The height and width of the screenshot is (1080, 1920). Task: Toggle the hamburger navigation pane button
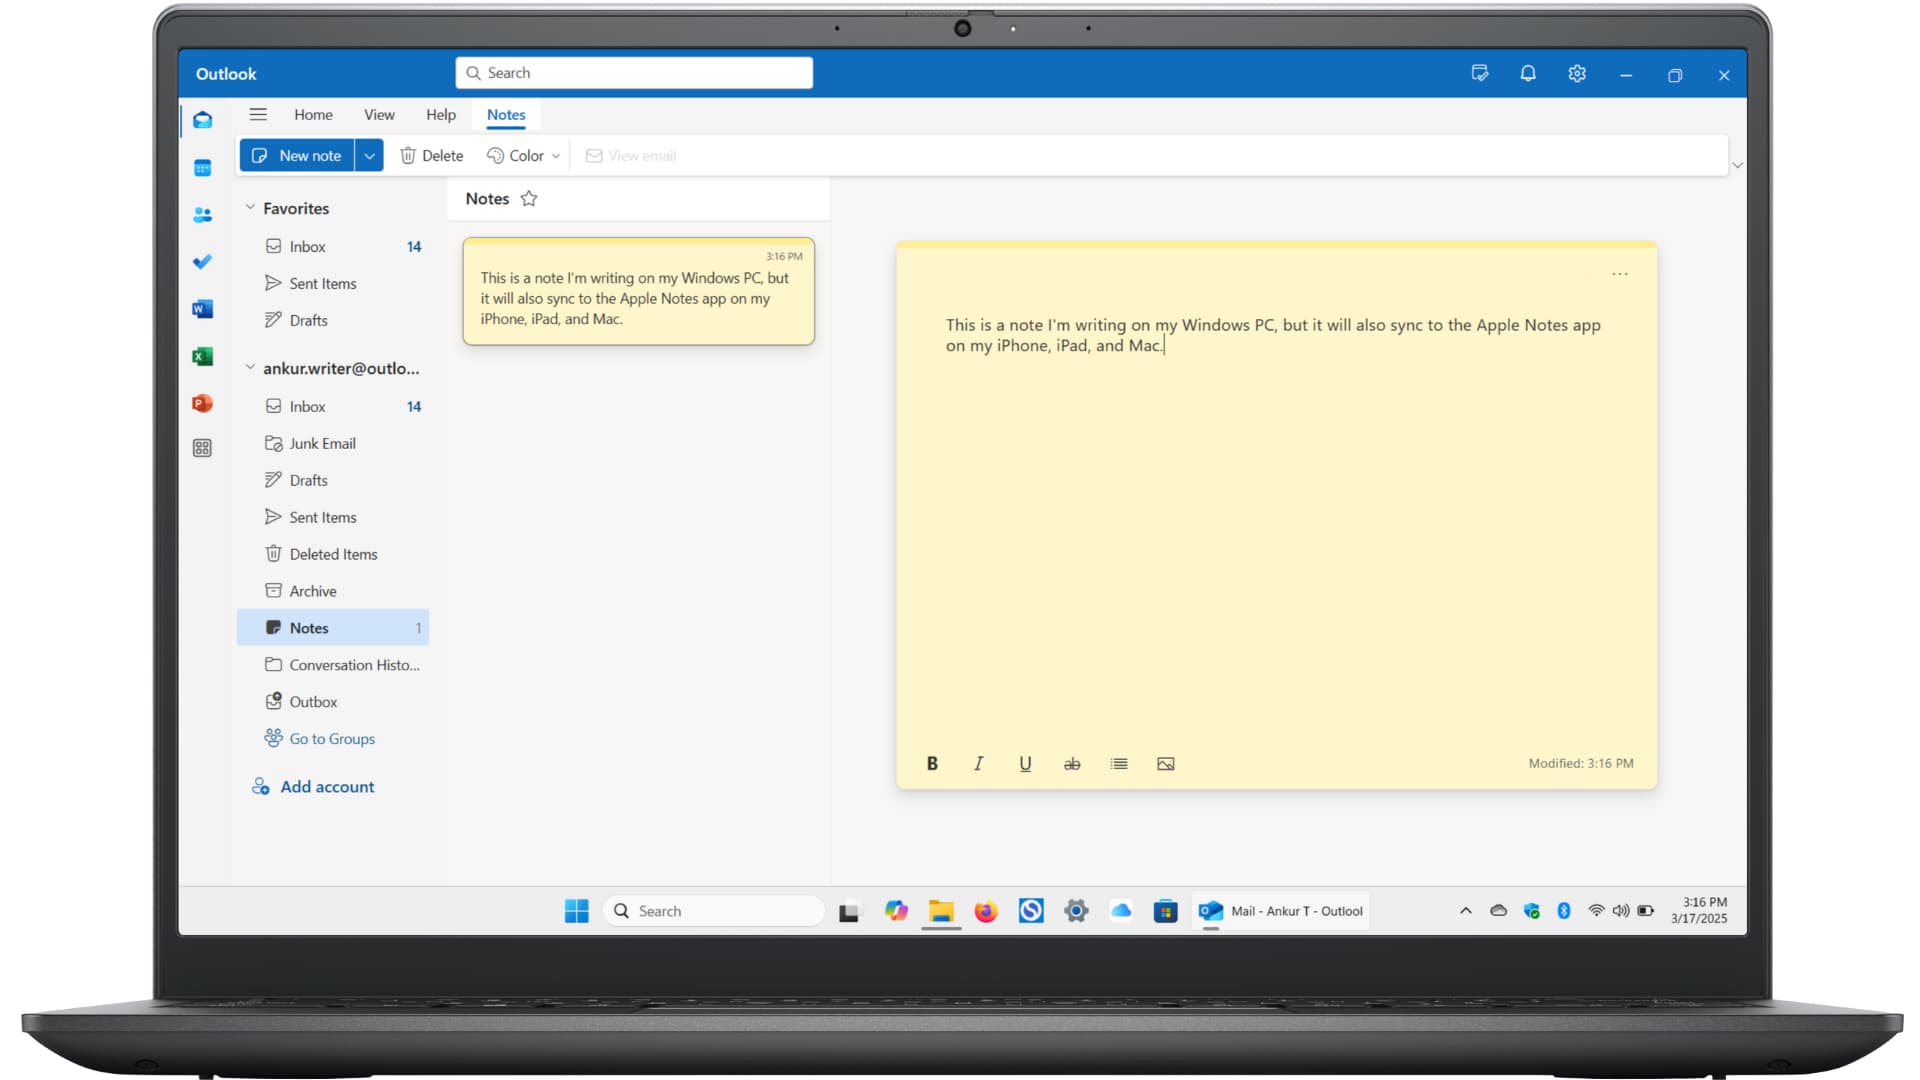coord(258,114)
